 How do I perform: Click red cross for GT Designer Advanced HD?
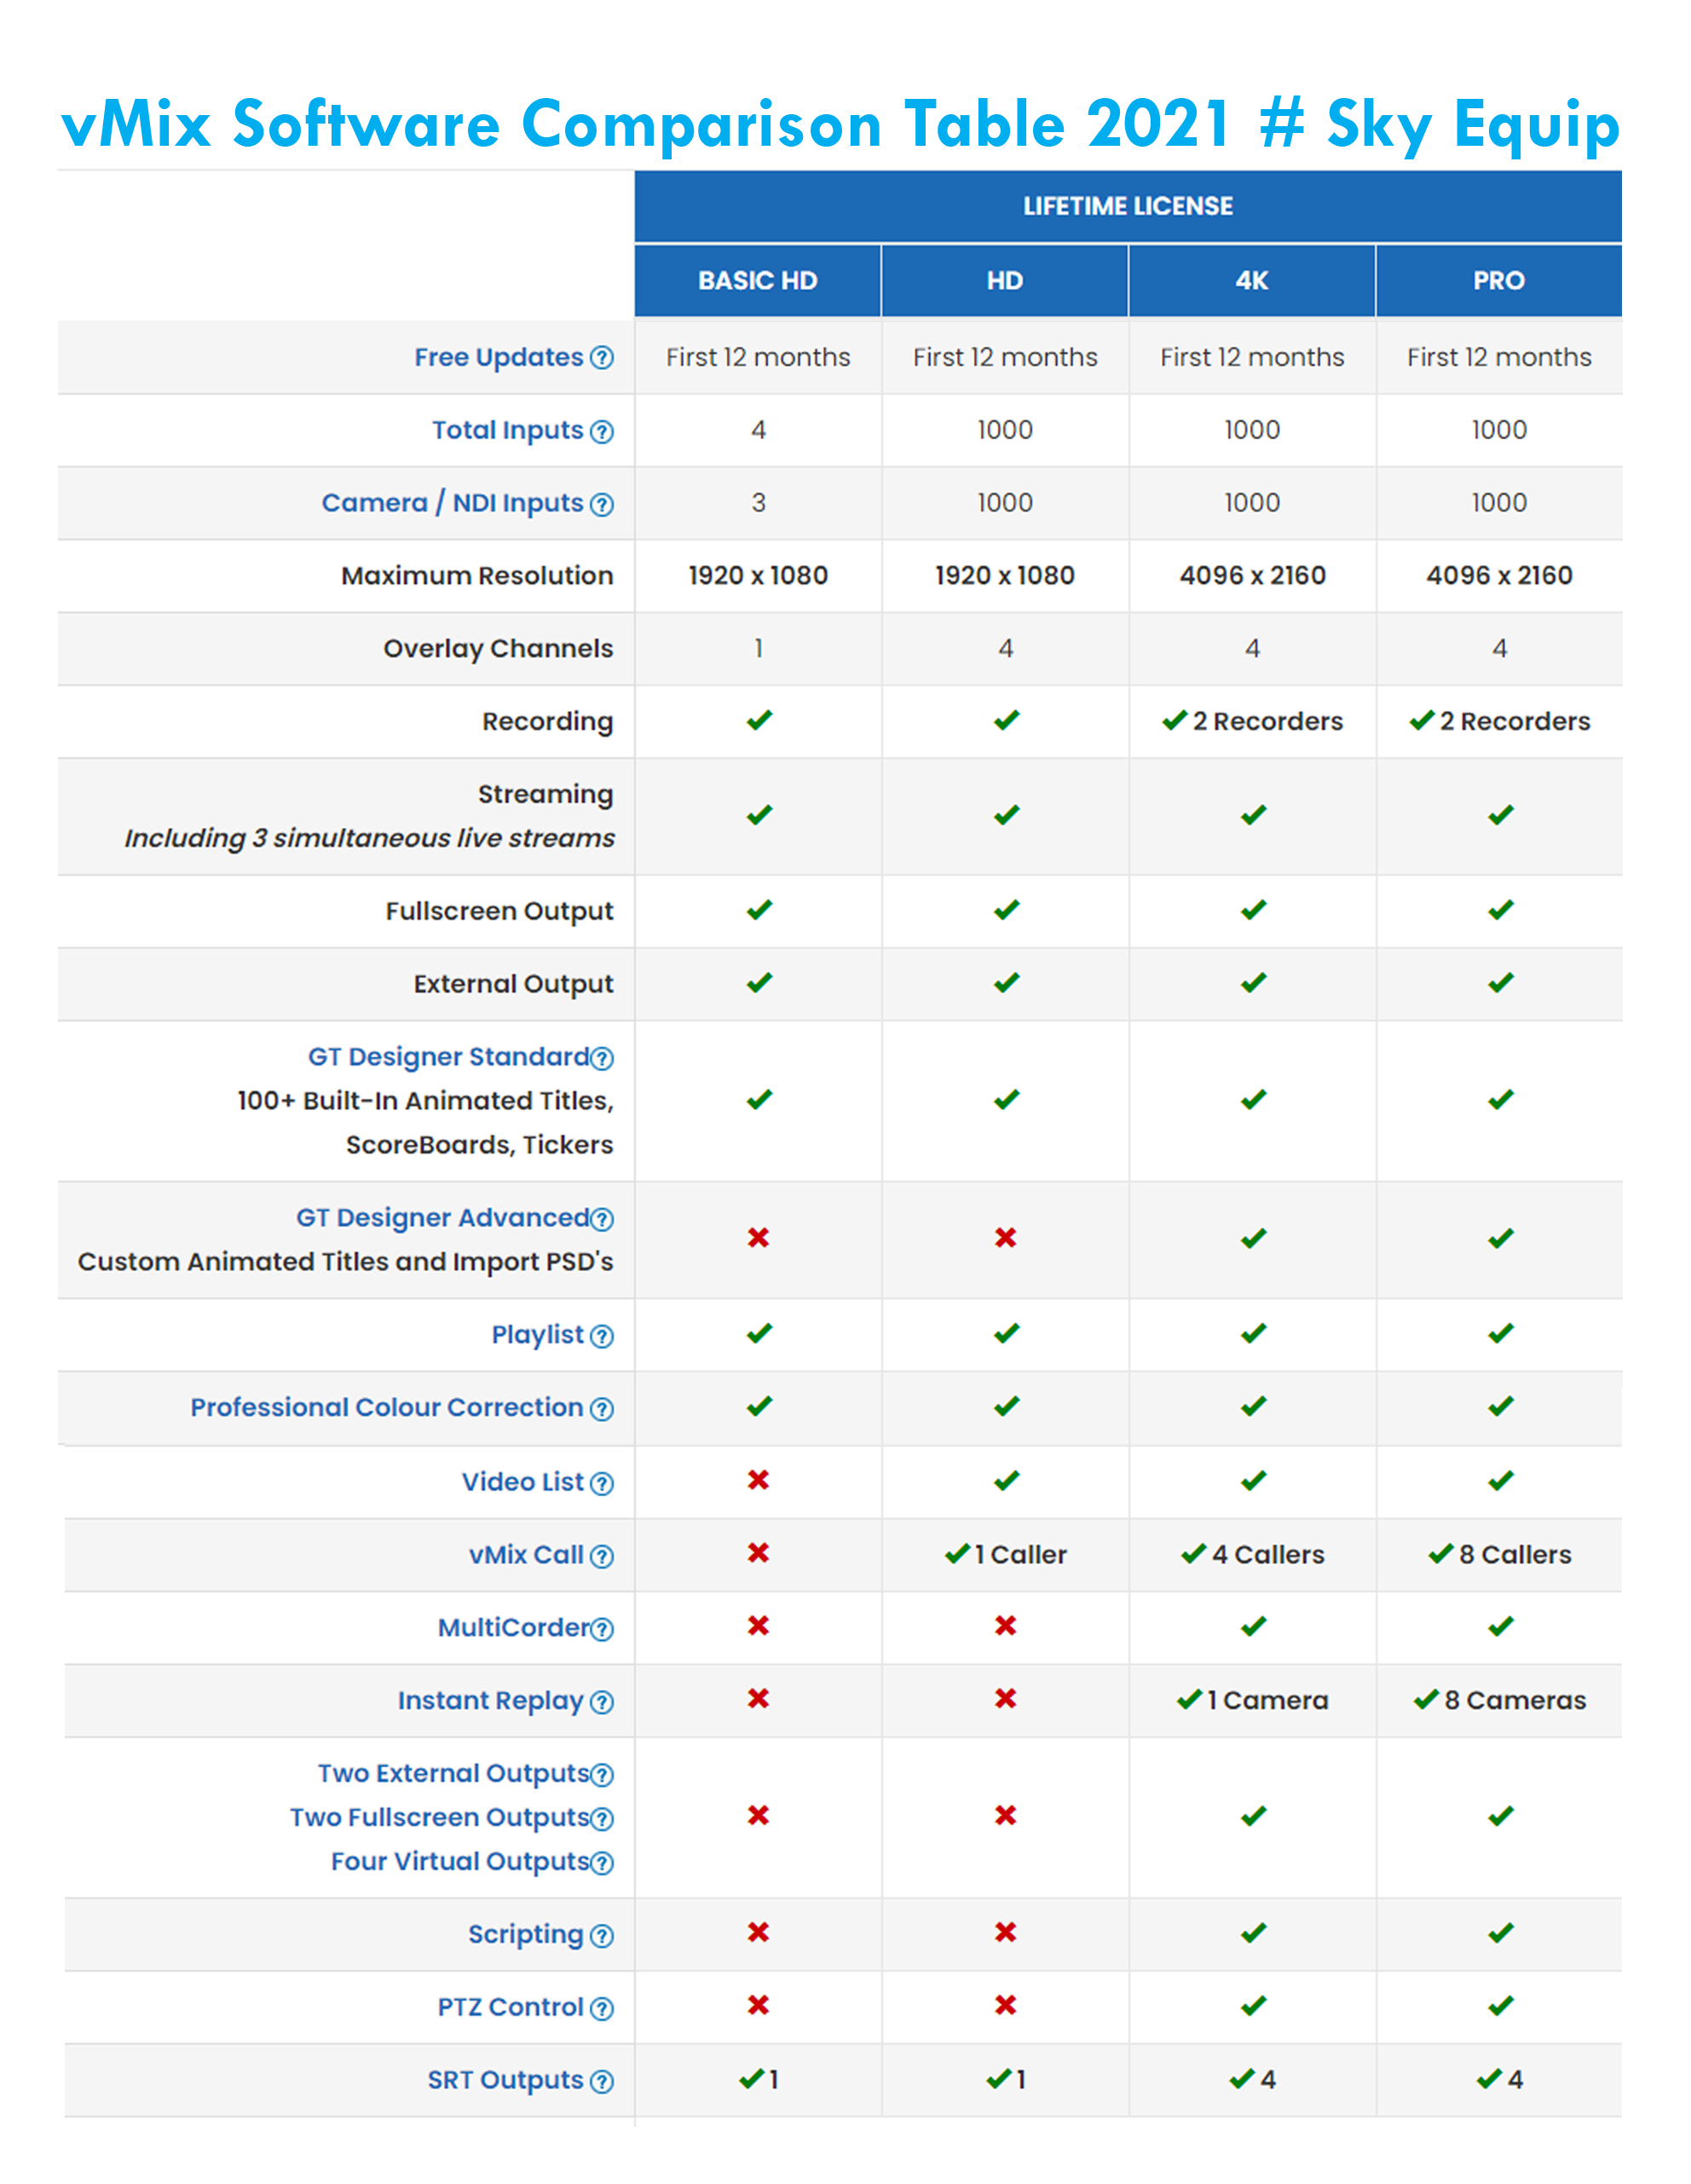point(1005,1238)
